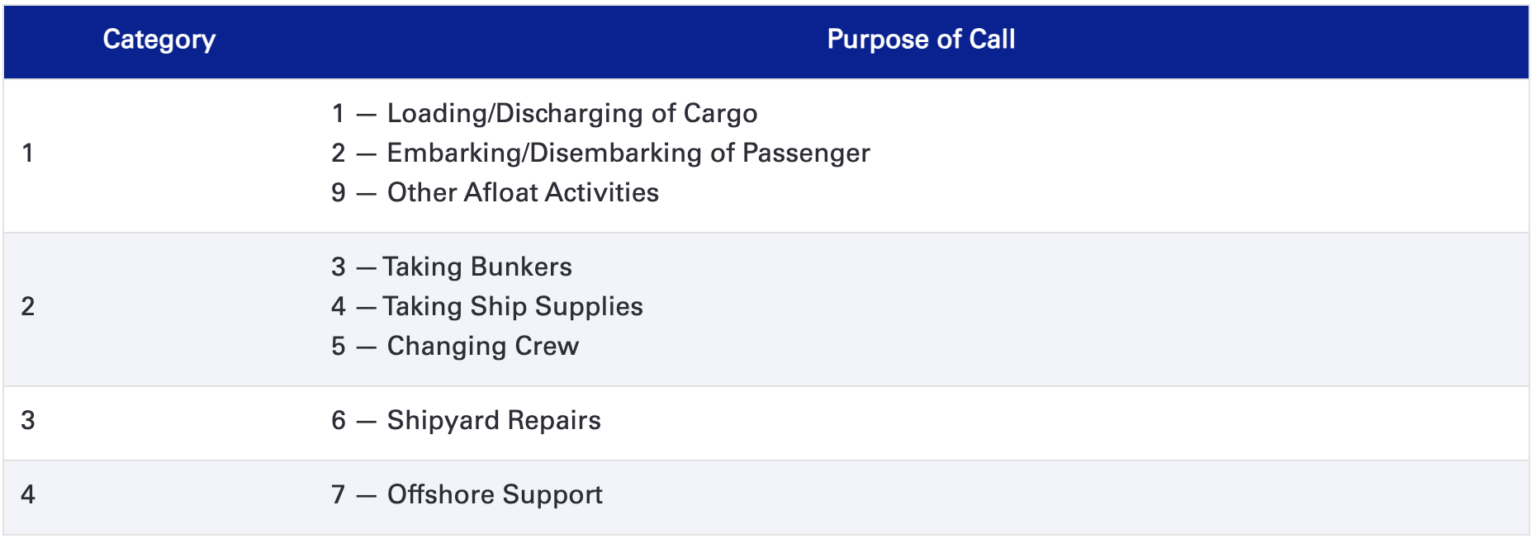The height and width of the screenshot is (543, 1536).
Task: Click the Purpose of Call header
Action: 920,40
